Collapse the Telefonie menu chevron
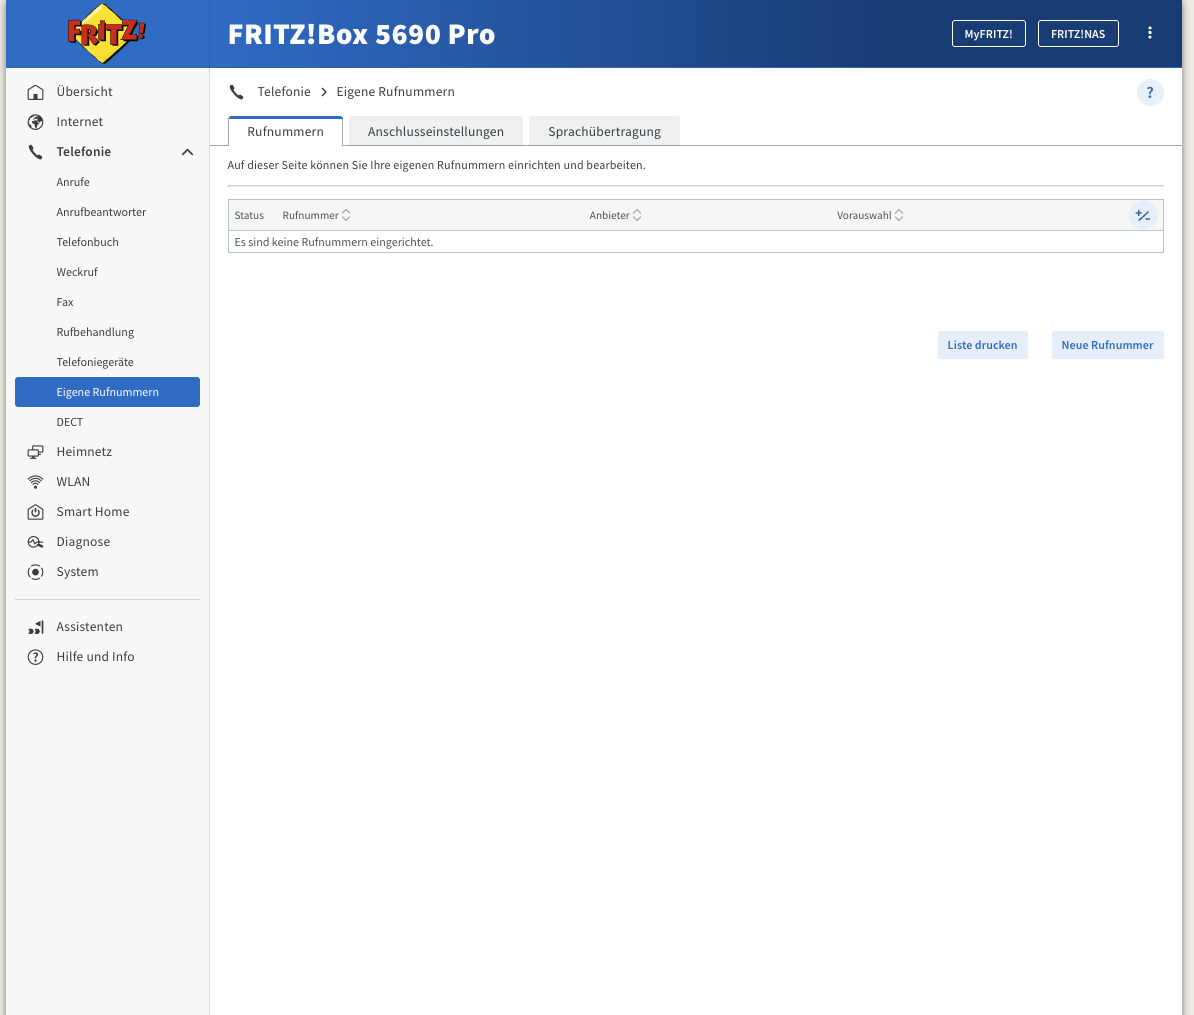Screen dimensions: 1194x1015 187,152
